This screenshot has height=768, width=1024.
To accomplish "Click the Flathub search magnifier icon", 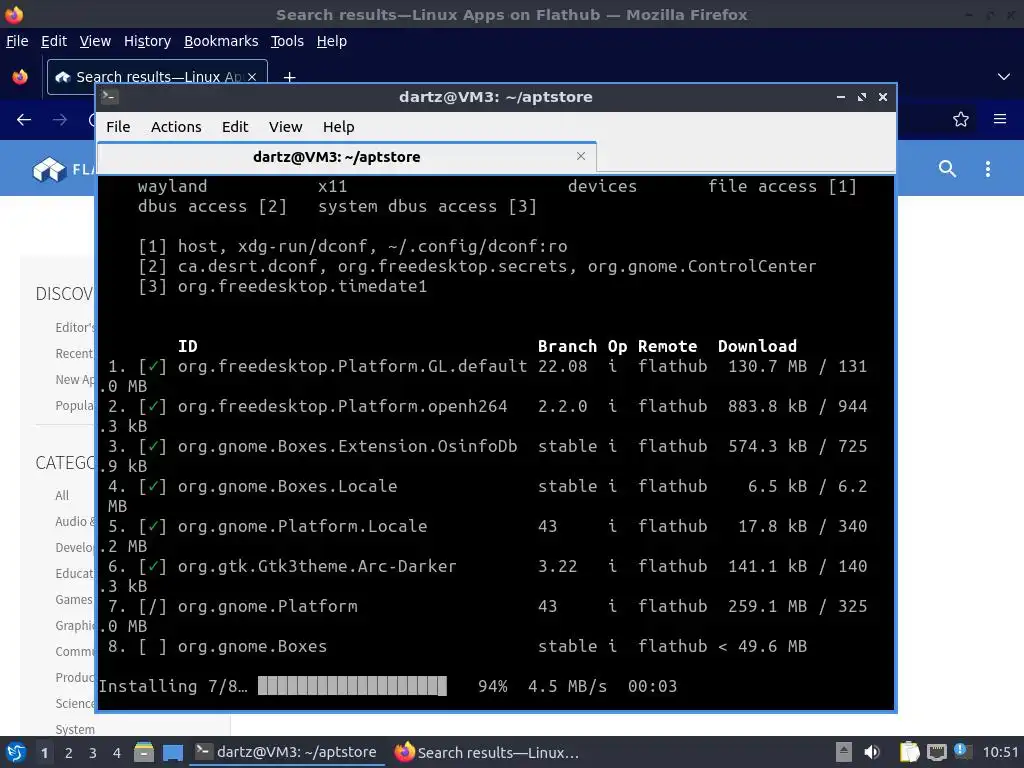I will pos(948,169).
